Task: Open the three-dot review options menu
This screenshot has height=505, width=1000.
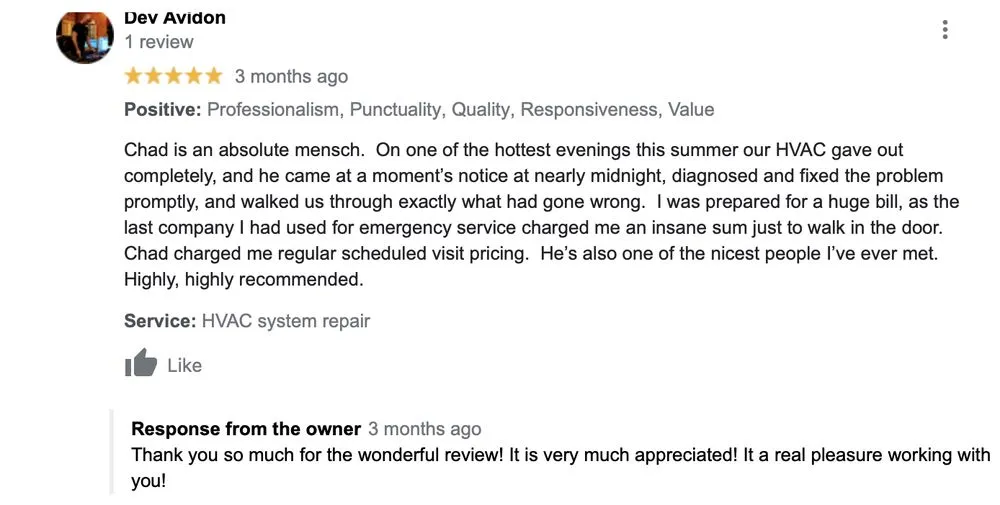Action: [945, 30]
